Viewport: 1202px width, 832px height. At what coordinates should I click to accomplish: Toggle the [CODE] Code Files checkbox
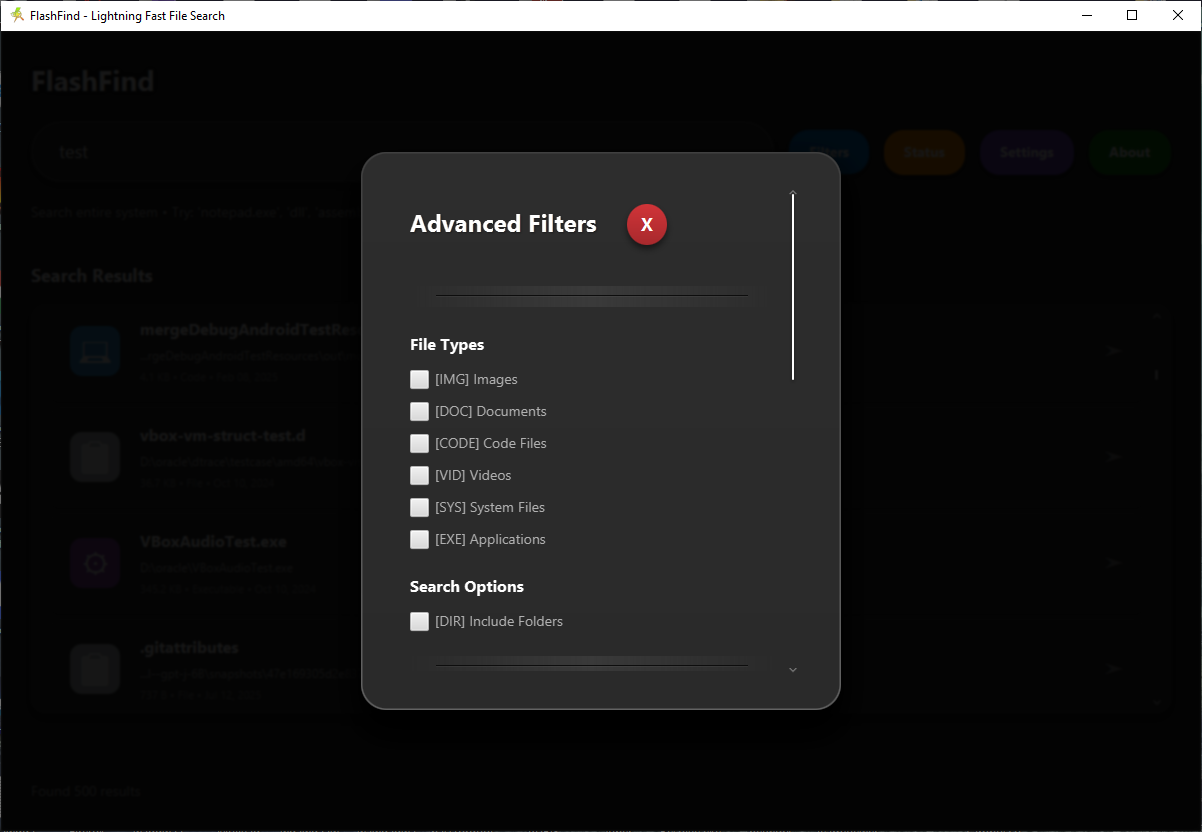point(419,444)
